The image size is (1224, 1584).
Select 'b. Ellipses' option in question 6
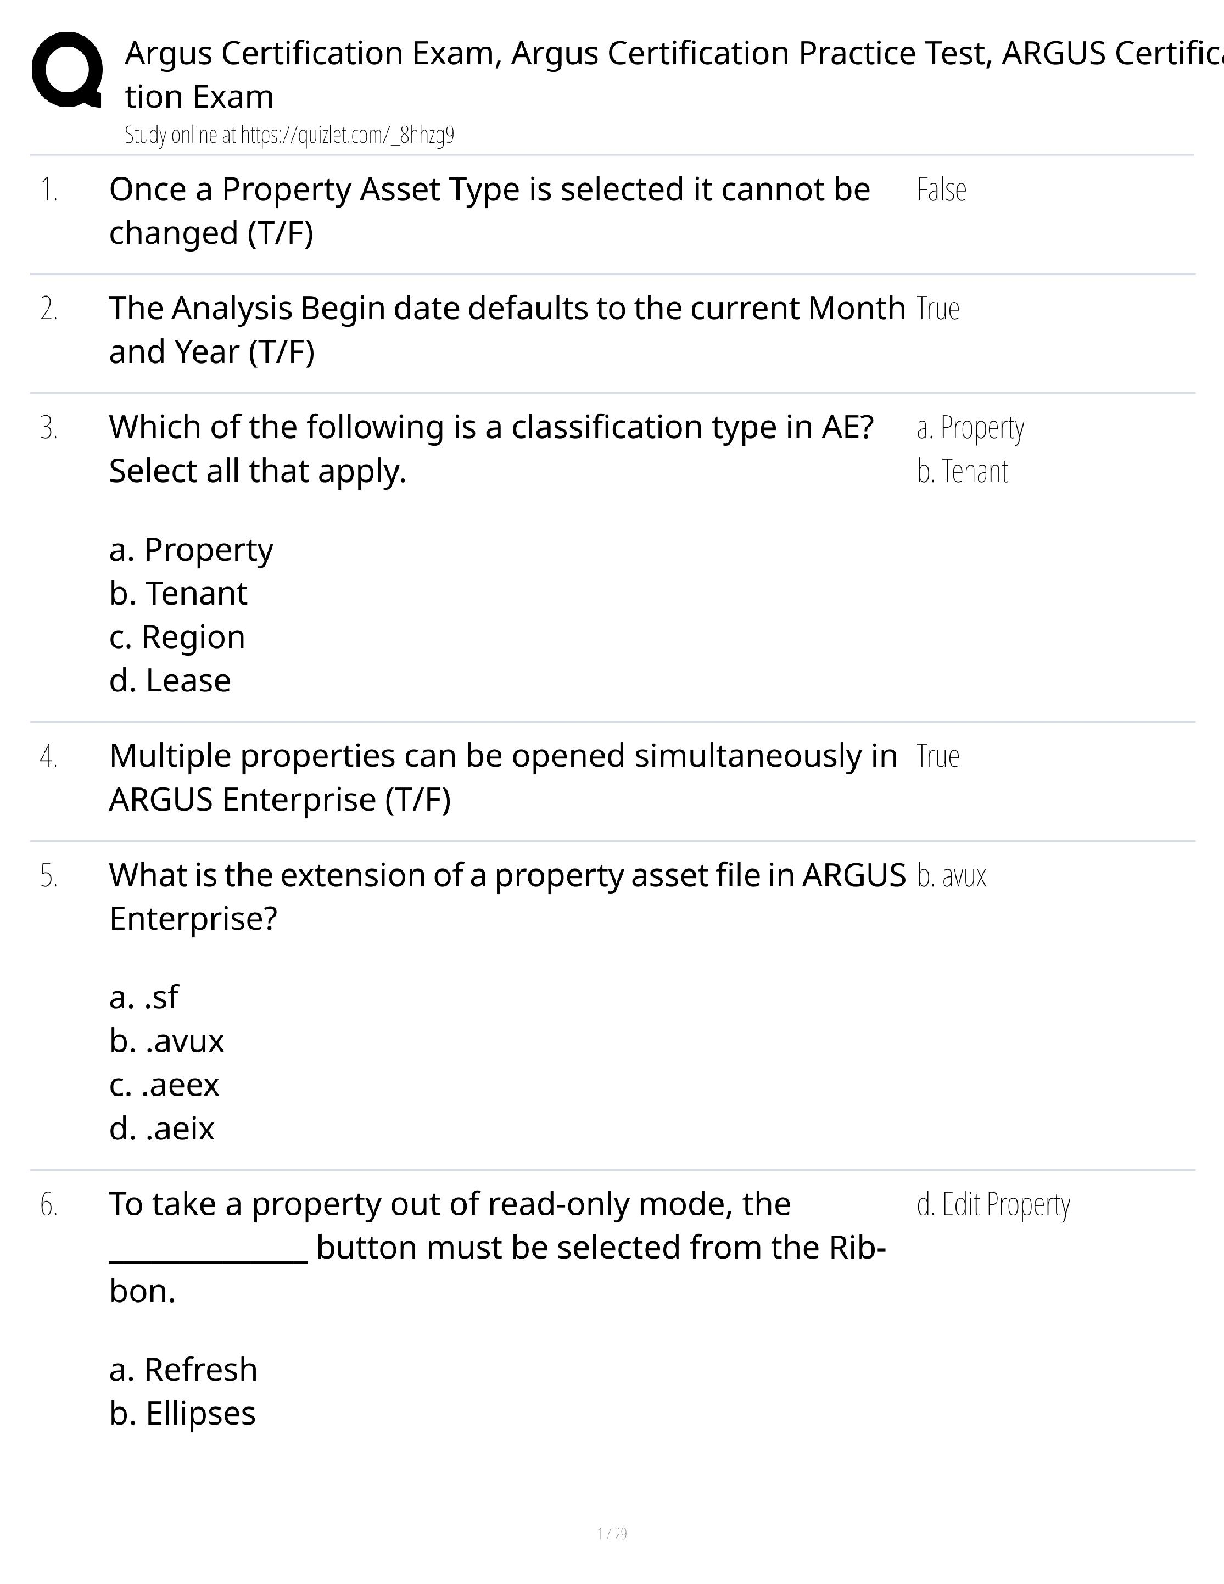182,1414
